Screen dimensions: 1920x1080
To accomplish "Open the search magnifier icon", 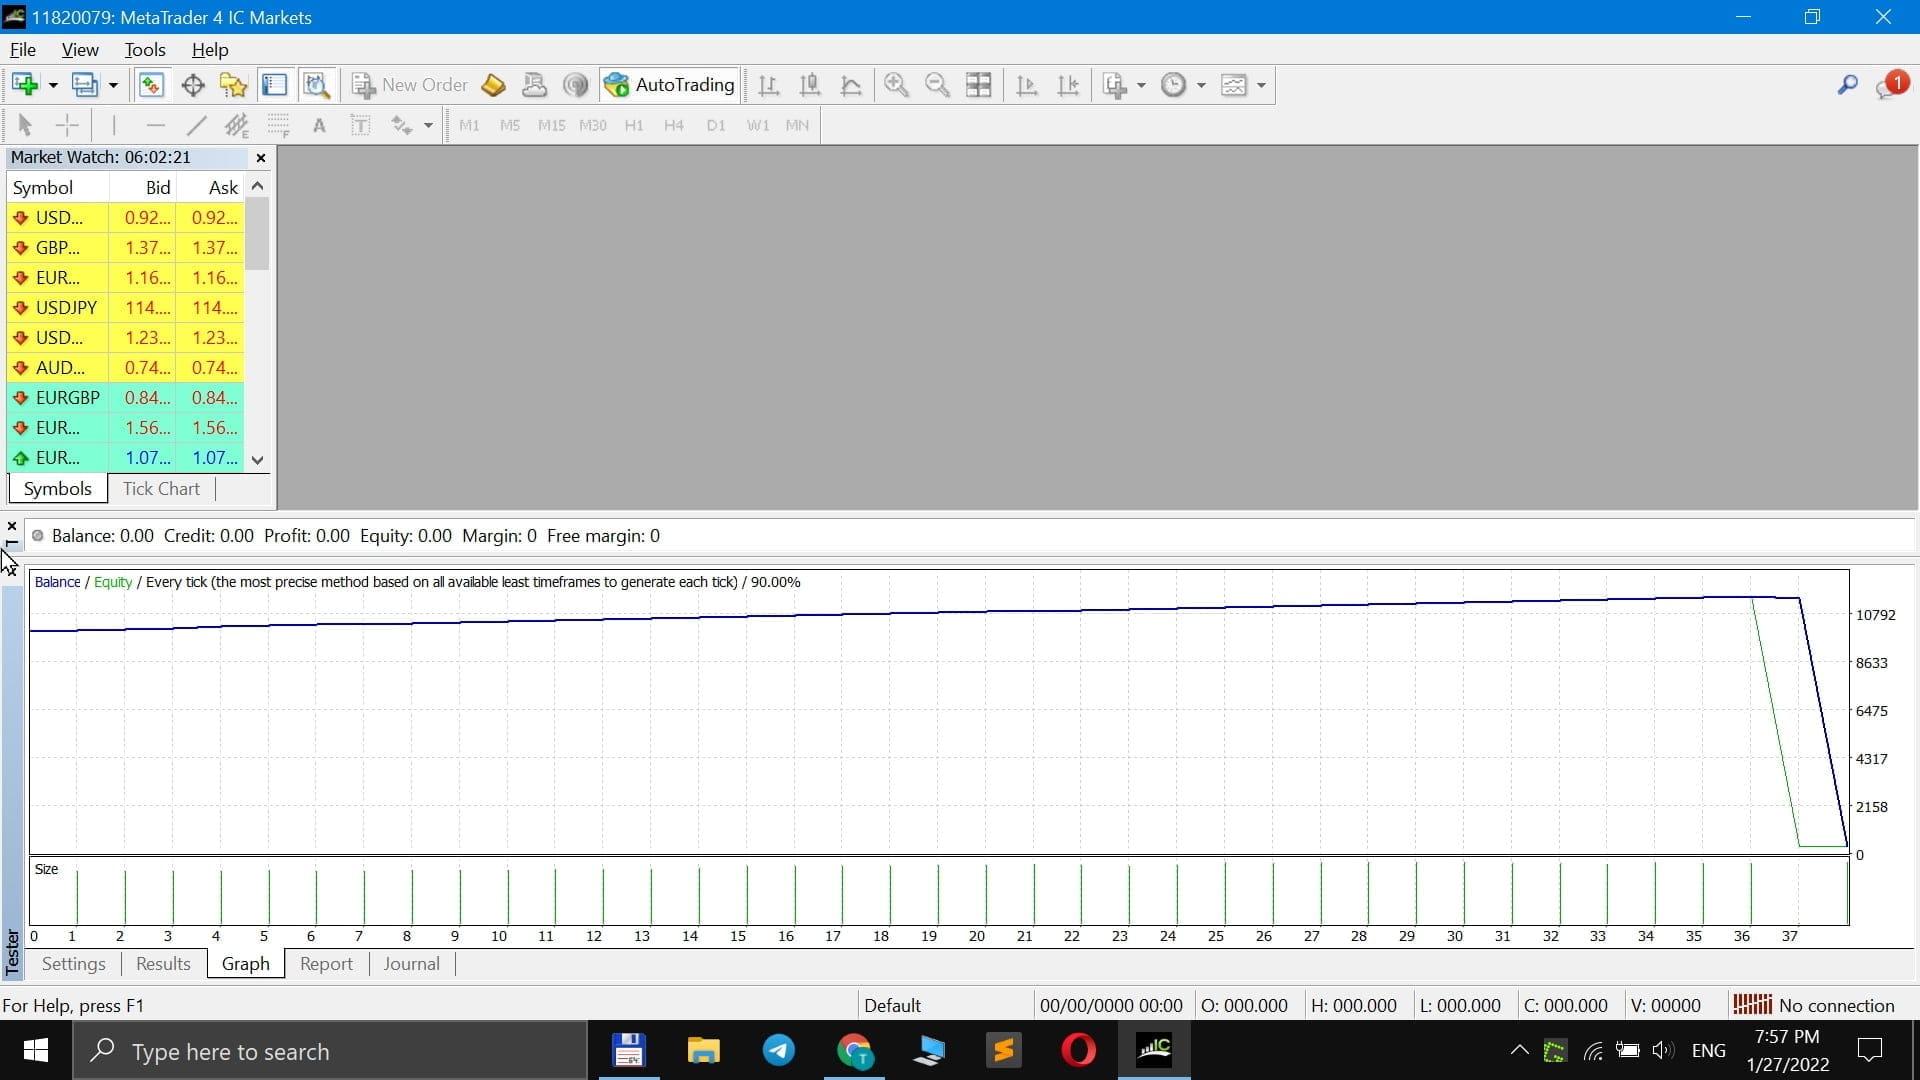I will (x=1847, y=85).
